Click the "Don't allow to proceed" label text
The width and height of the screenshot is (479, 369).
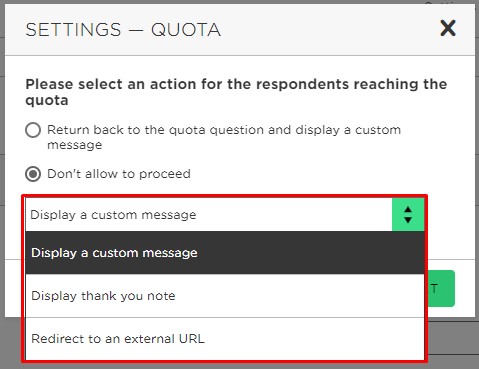[119, 174]
